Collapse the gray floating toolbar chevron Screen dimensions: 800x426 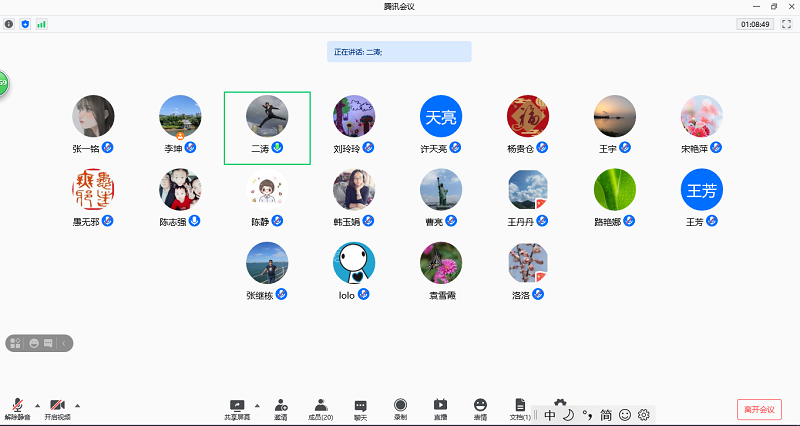tap(65, 343)
